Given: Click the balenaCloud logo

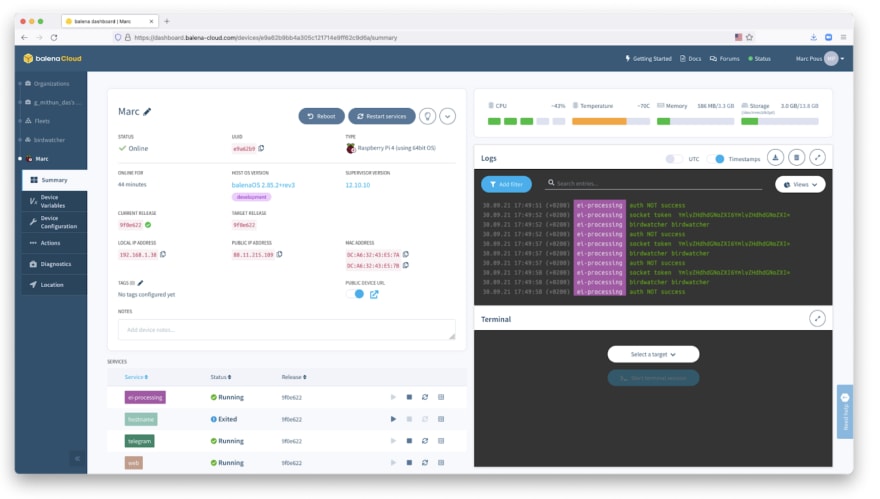Looking at the screenshot, I should (x=52, y=58).
